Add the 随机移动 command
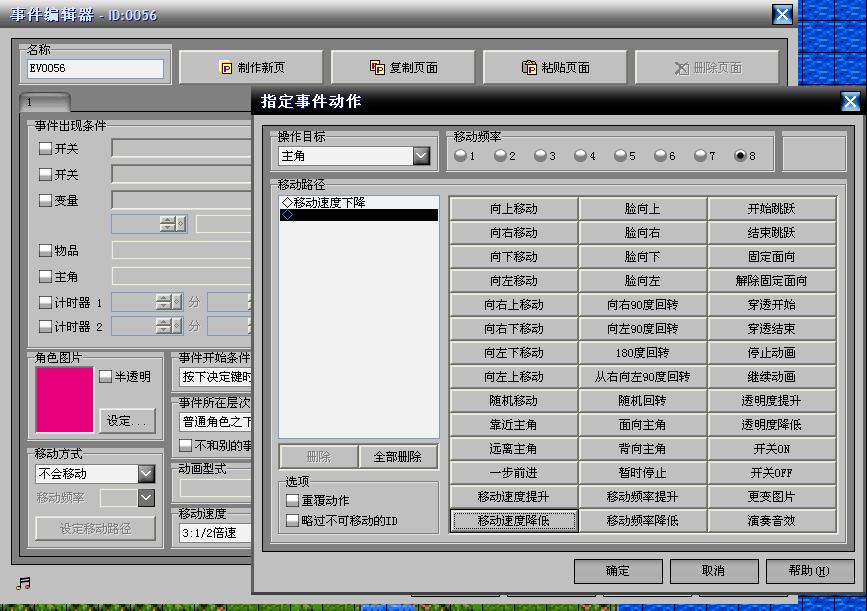 tap(514, 400)
